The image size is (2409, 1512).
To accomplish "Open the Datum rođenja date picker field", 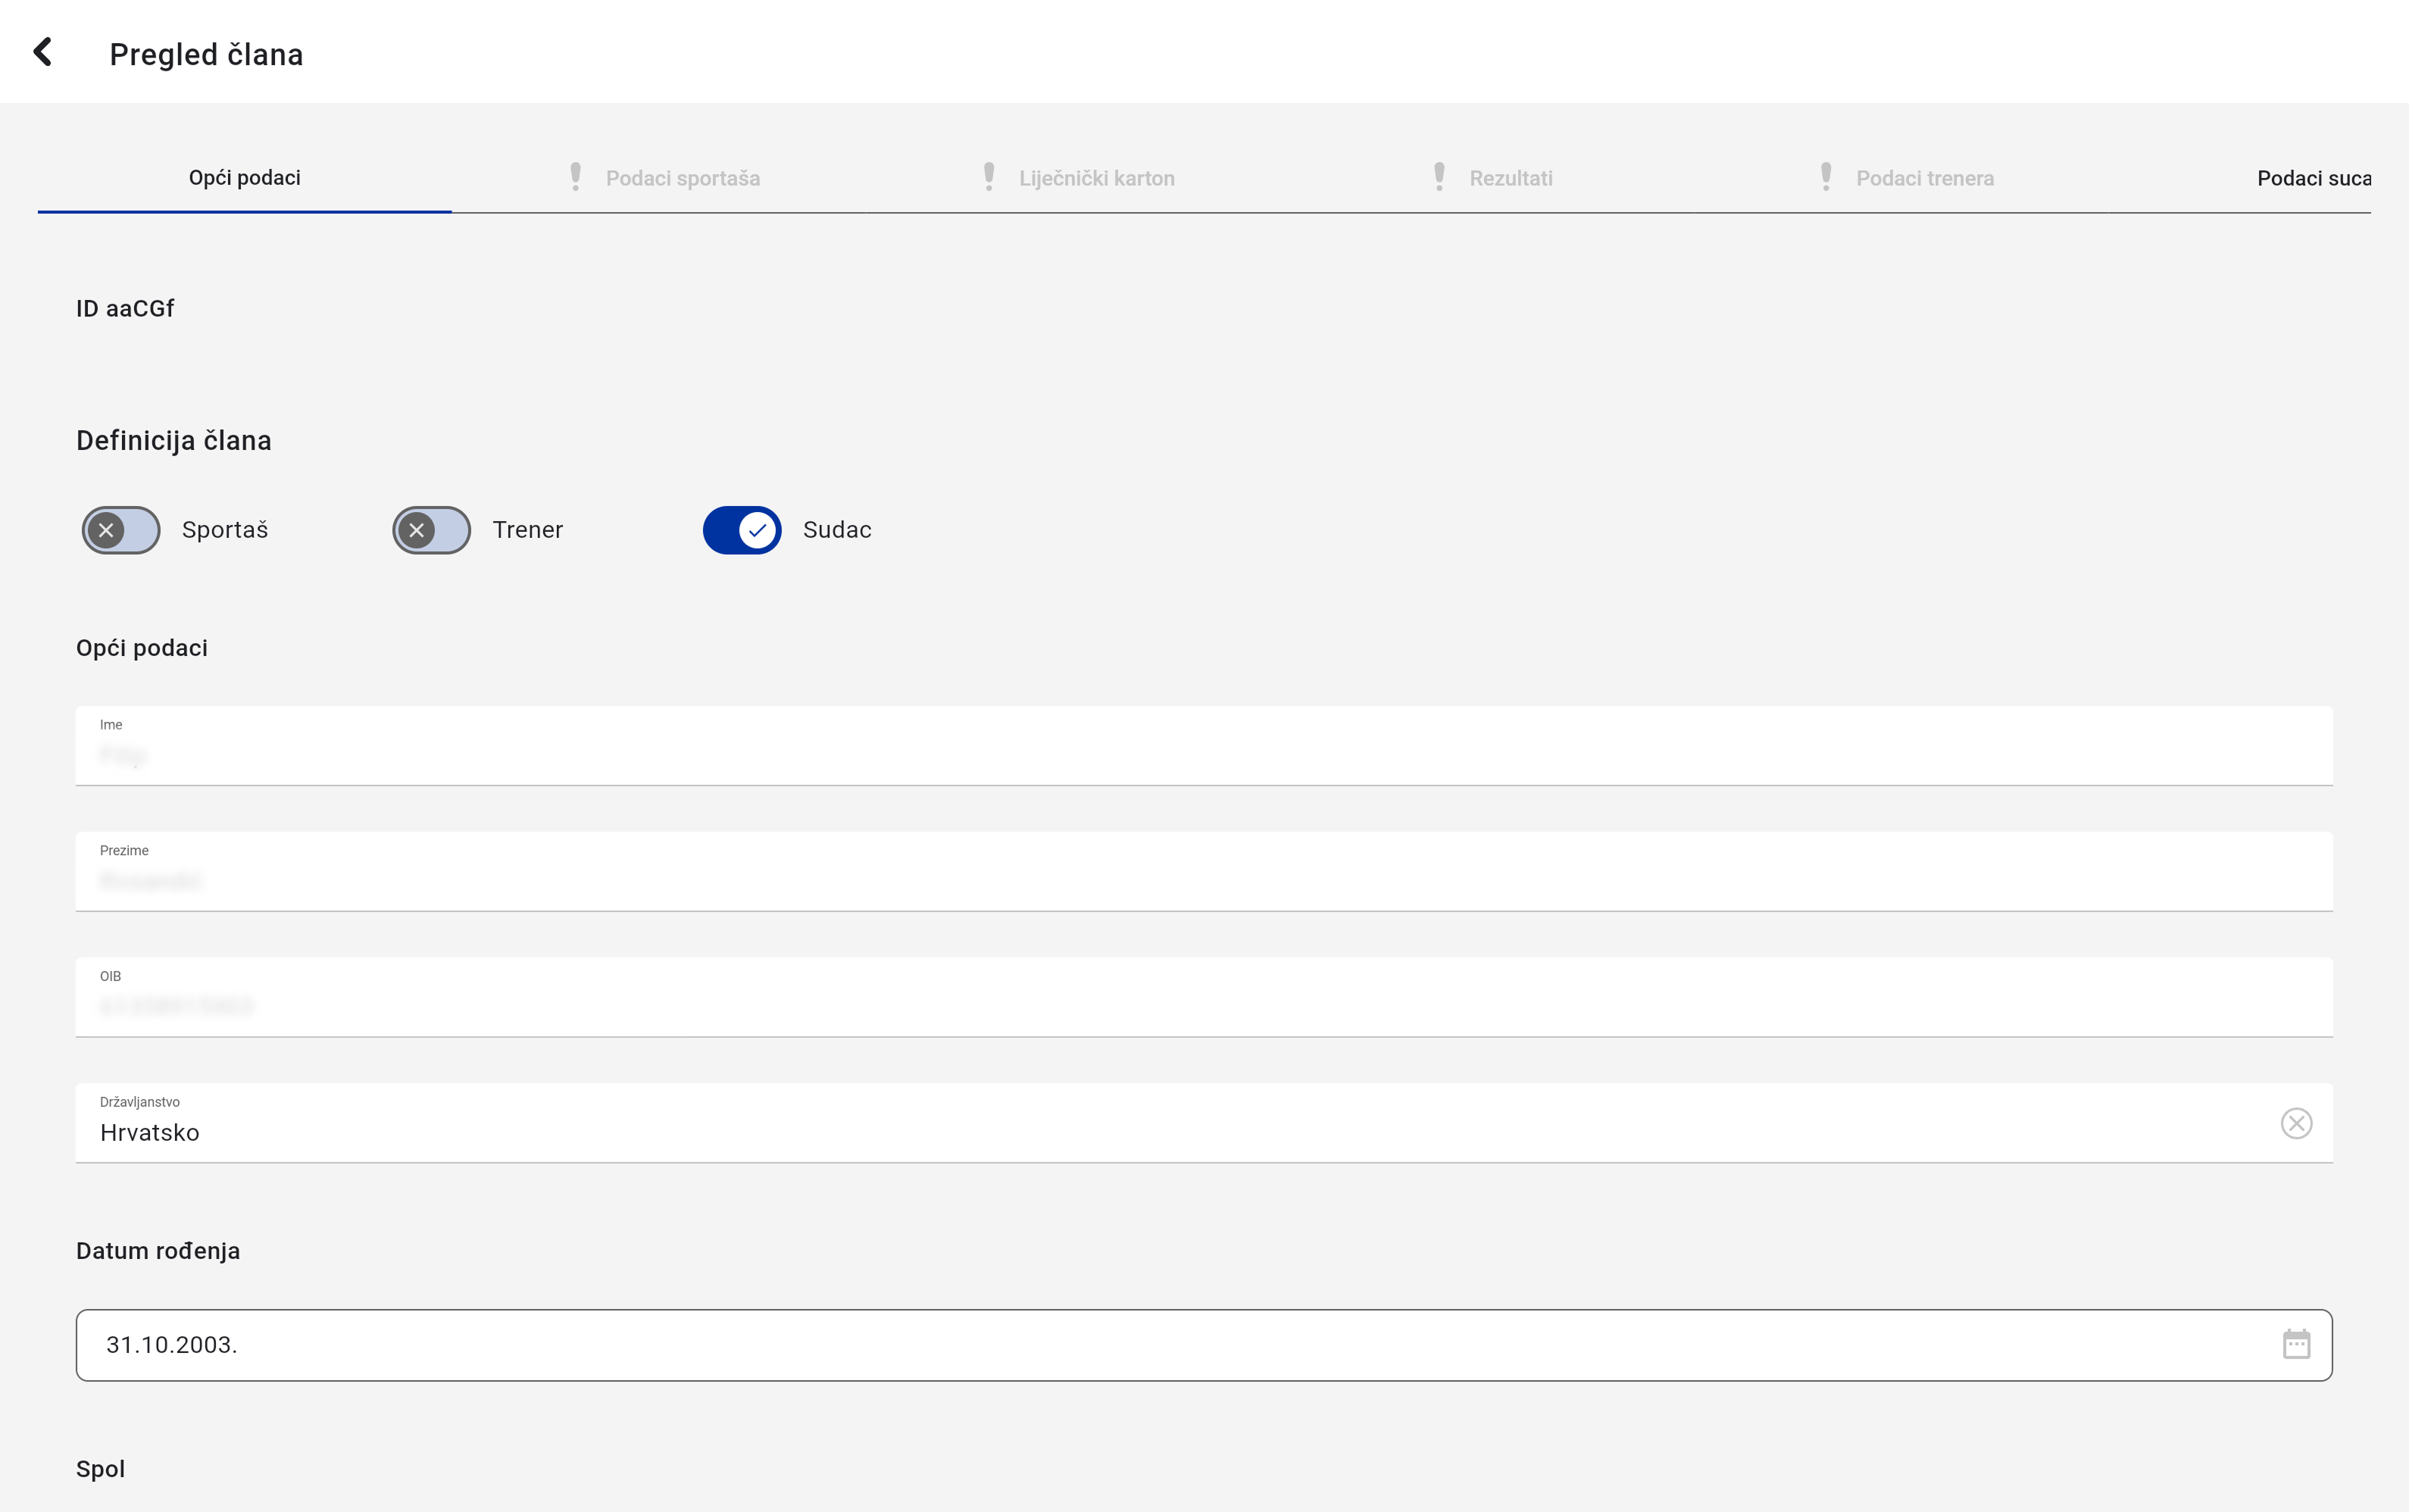I will point(1150,1345).
